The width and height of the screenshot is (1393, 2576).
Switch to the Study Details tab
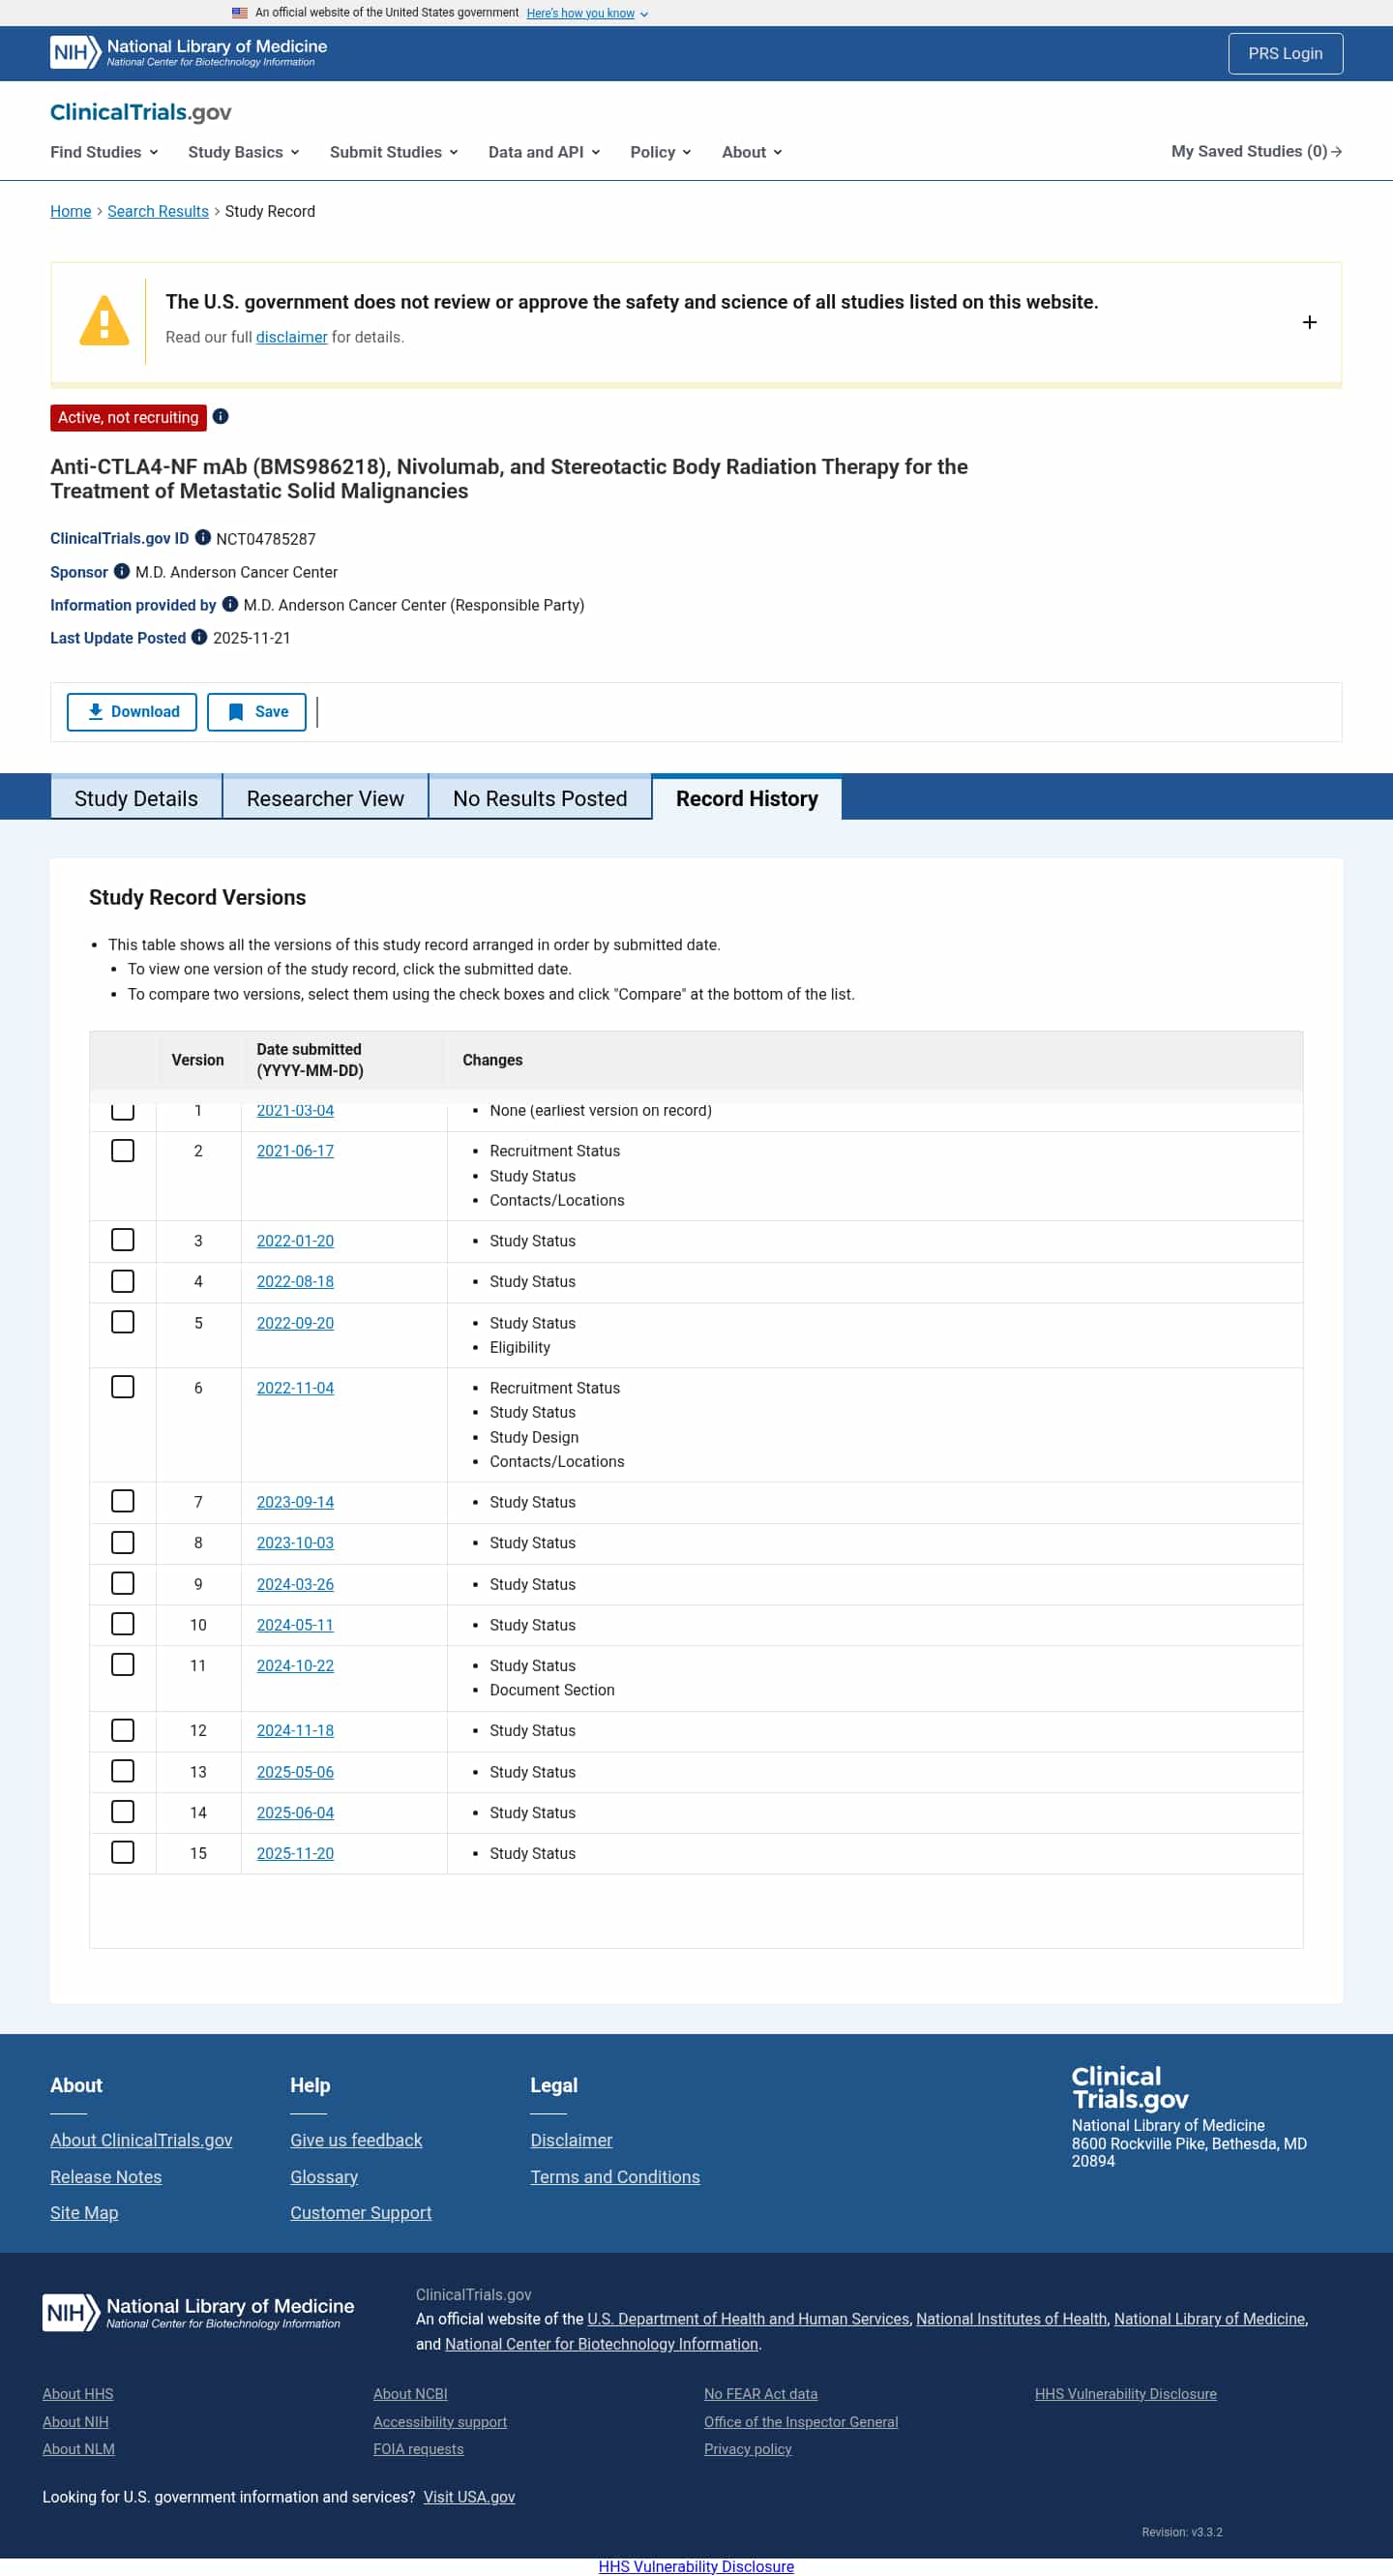136,798
